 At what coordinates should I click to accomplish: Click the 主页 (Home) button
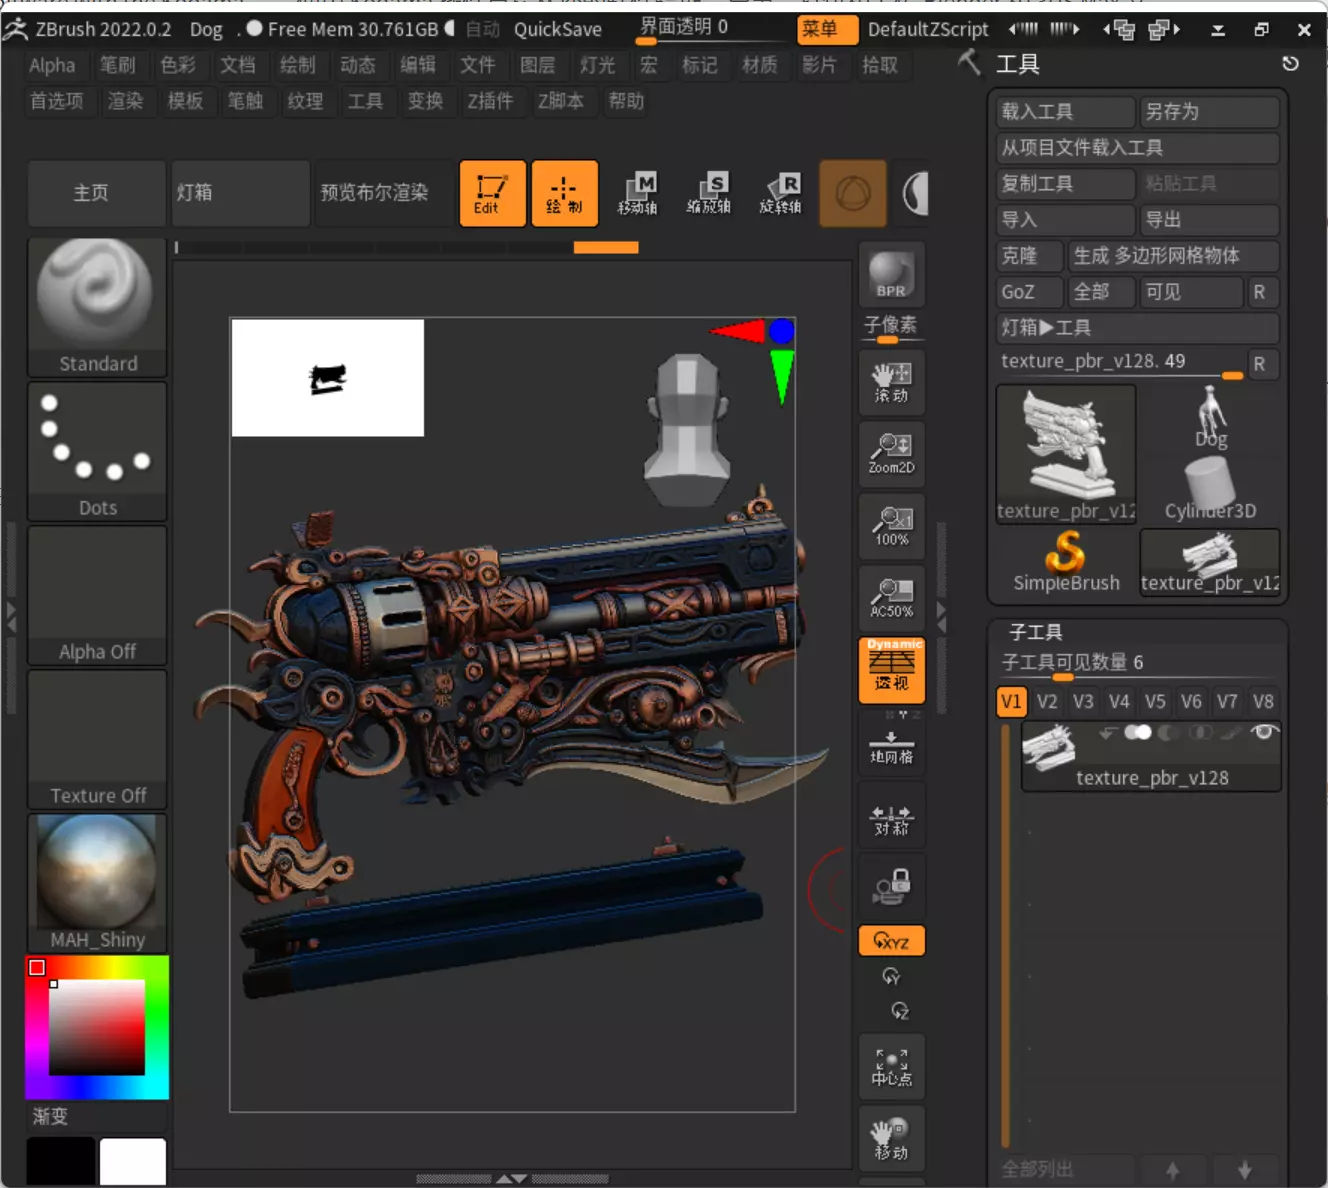[x=96, y=193]
